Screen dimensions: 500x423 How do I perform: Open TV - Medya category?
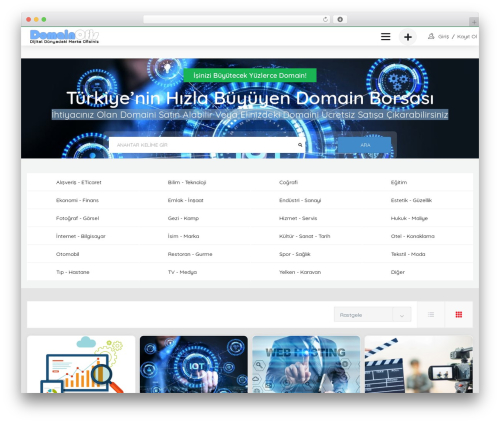tap(182, 272)
